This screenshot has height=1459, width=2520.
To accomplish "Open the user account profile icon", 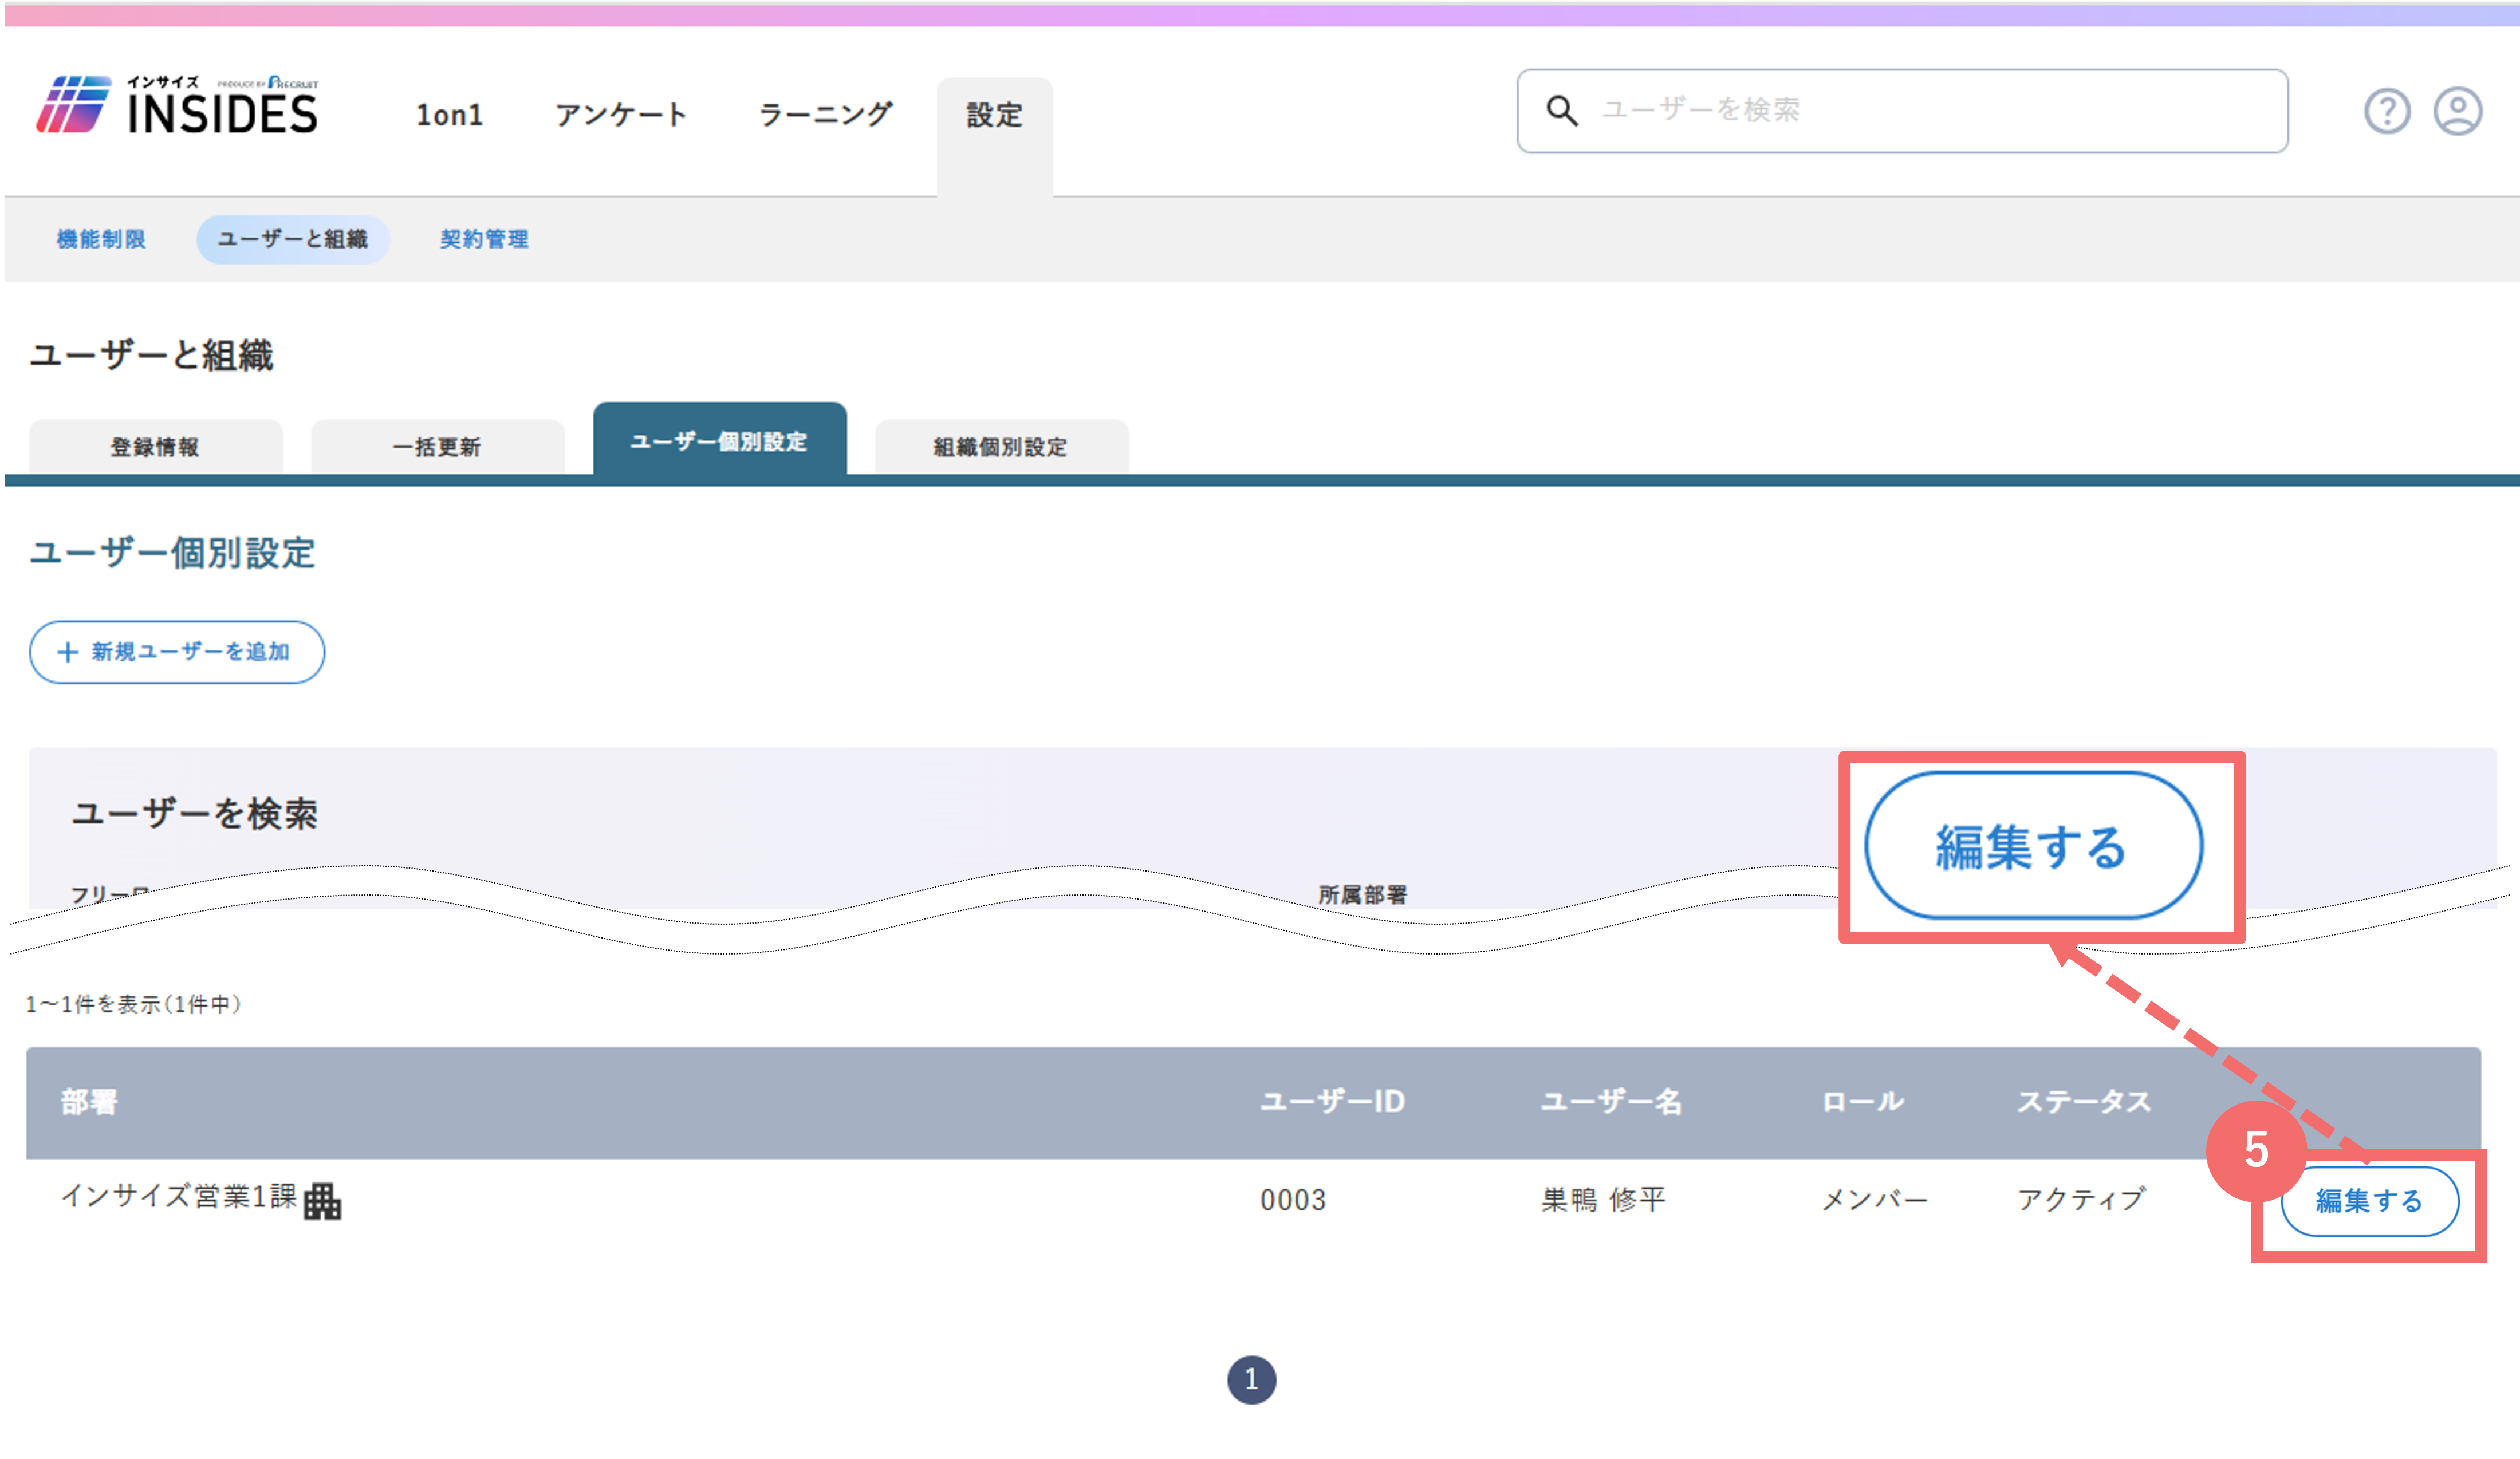I will 2457,111.
